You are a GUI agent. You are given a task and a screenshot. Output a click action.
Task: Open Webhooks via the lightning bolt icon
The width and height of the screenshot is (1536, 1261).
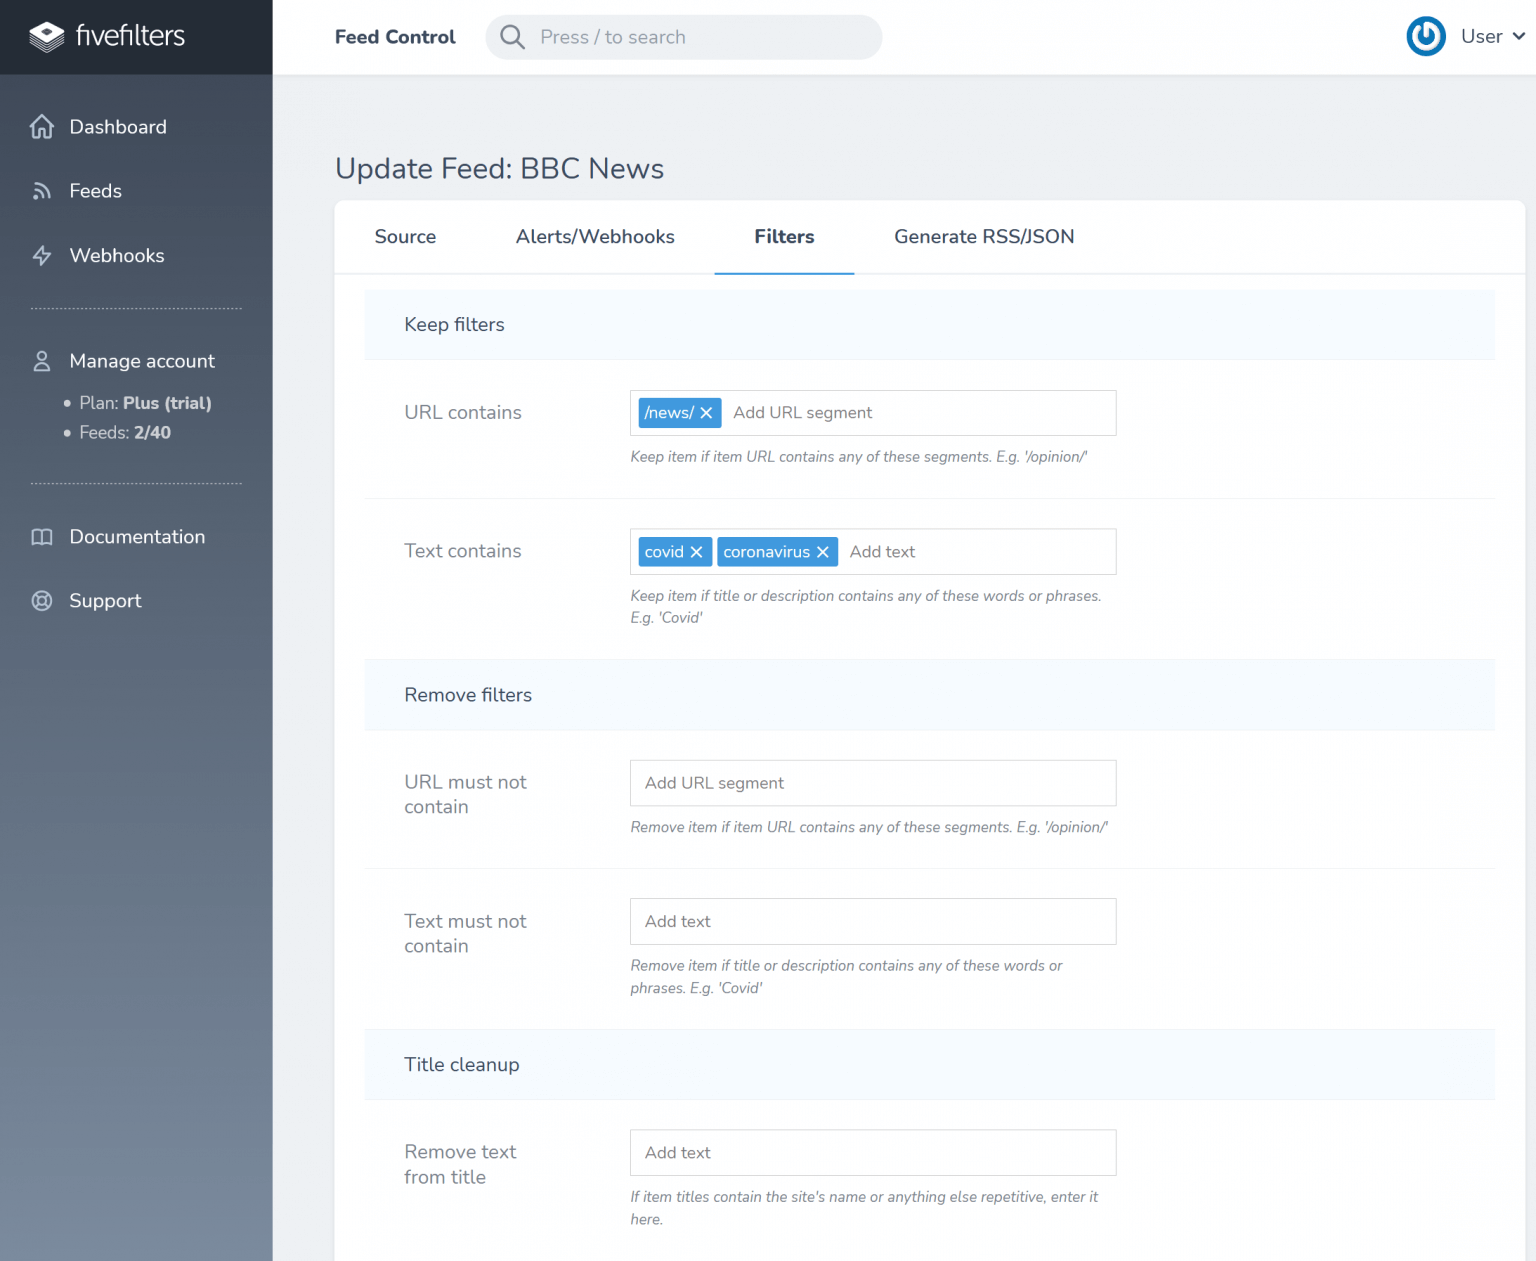(41, 255)
